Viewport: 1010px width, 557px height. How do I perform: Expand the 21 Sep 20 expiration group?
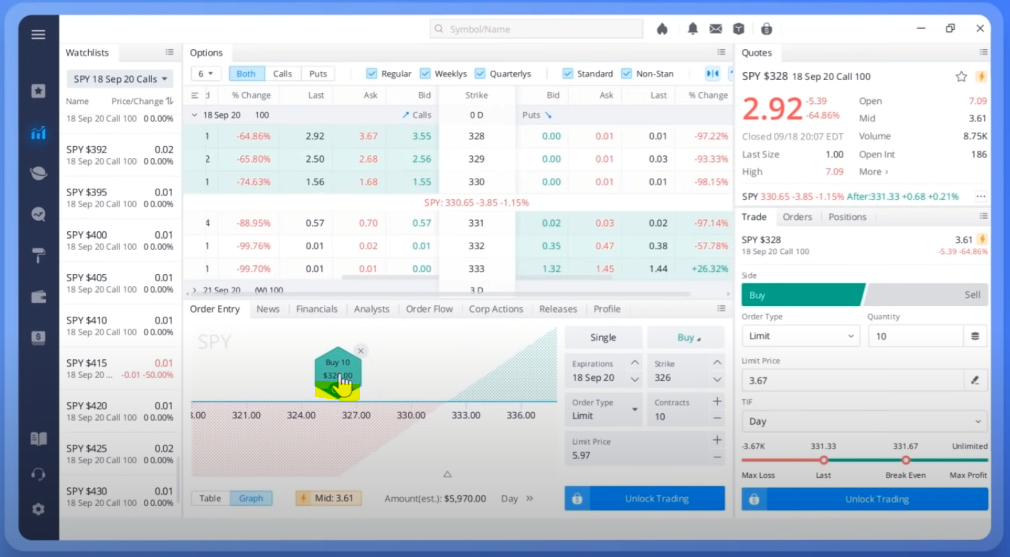(x=195, y=290)
